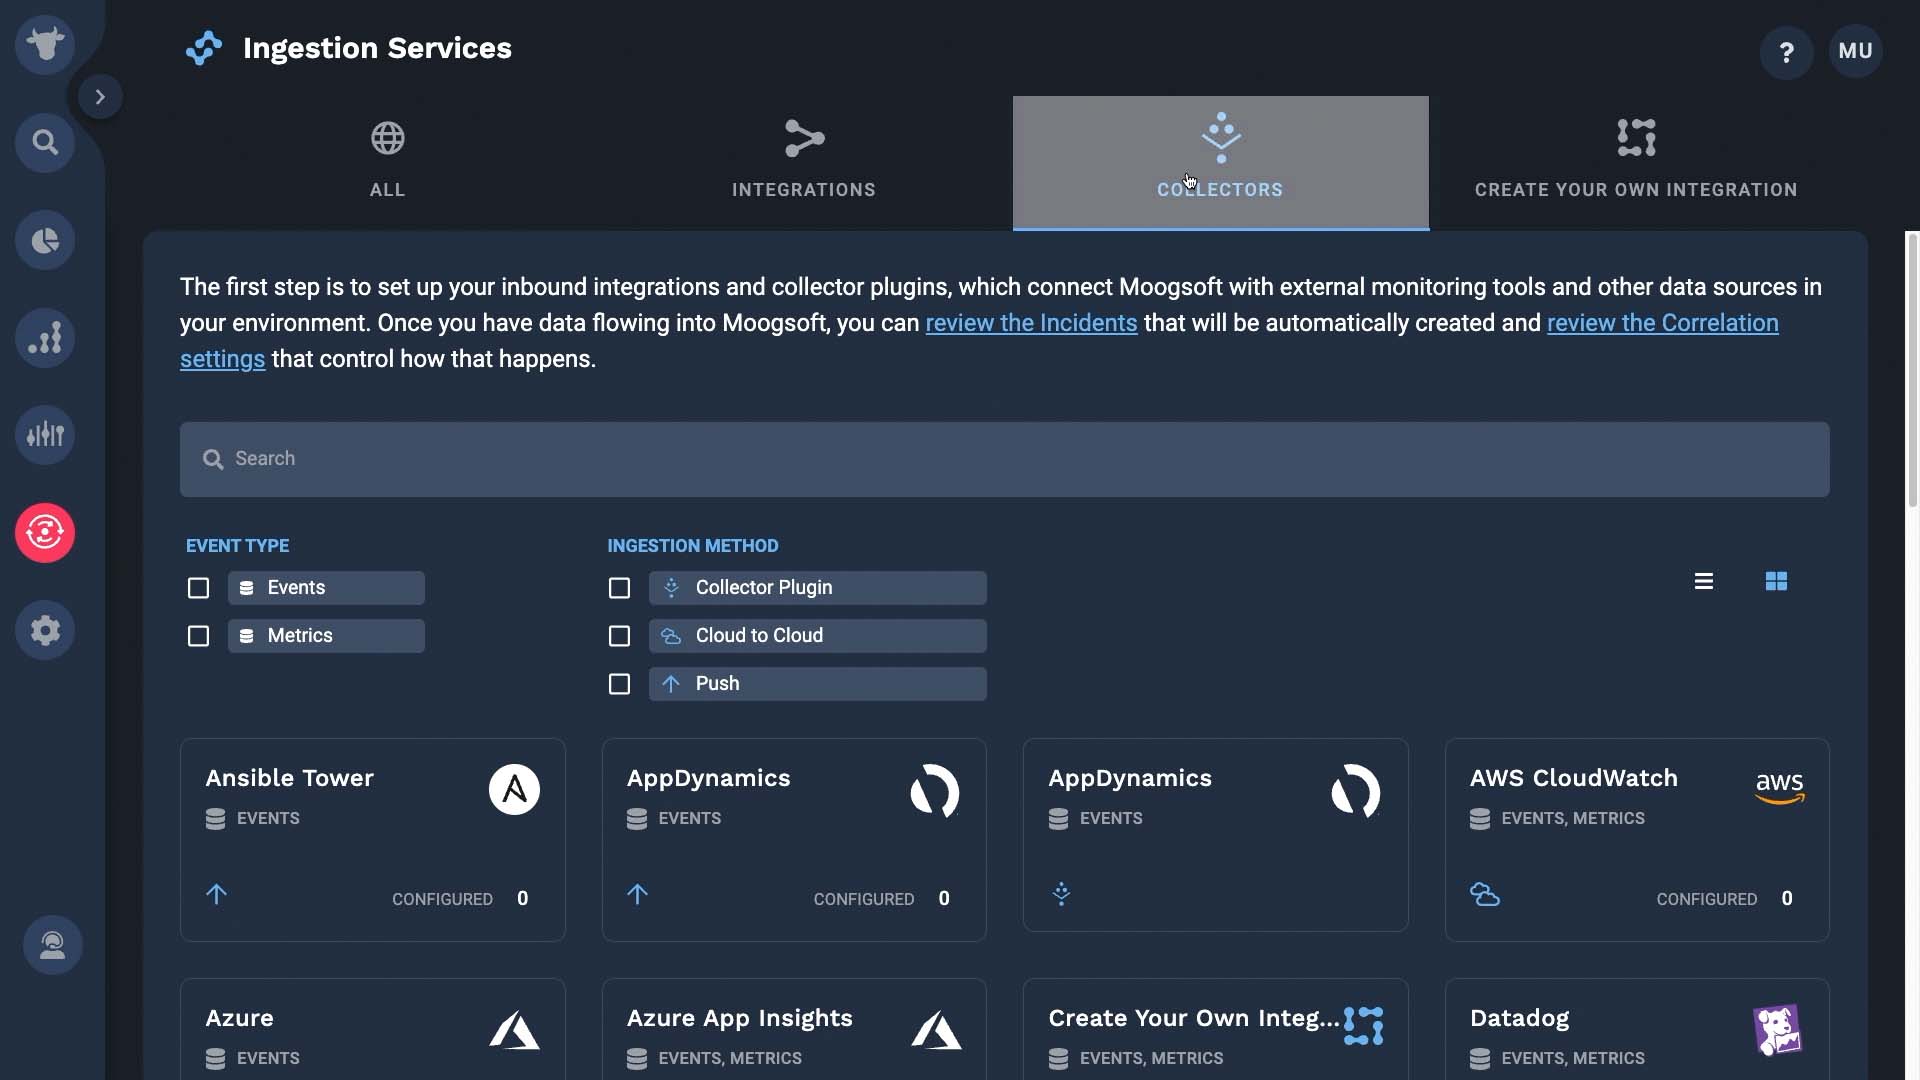This screenshot has width=1920, height=1080.
Task: Click CONFIGURED 0 on Ansible Tower card
Action: [x=460, y=899]
